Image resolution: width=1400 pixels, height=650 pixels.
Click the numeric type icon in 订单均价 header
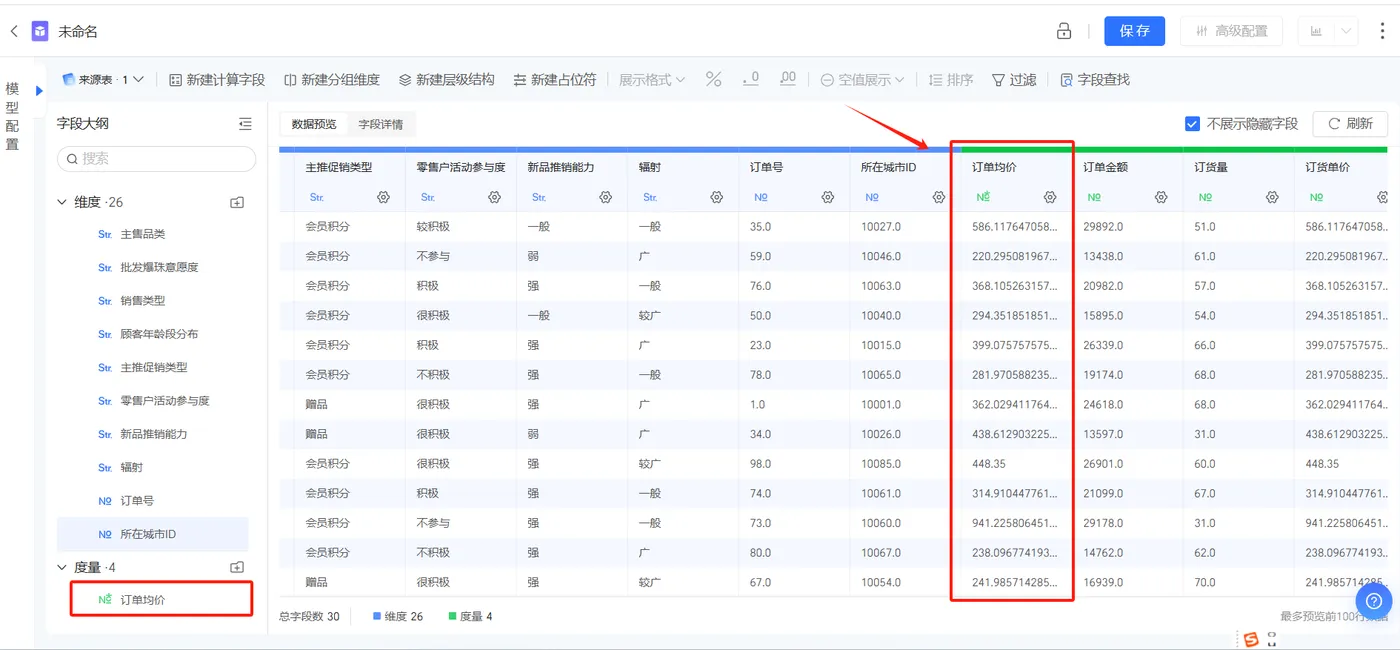tap(983, 198)
